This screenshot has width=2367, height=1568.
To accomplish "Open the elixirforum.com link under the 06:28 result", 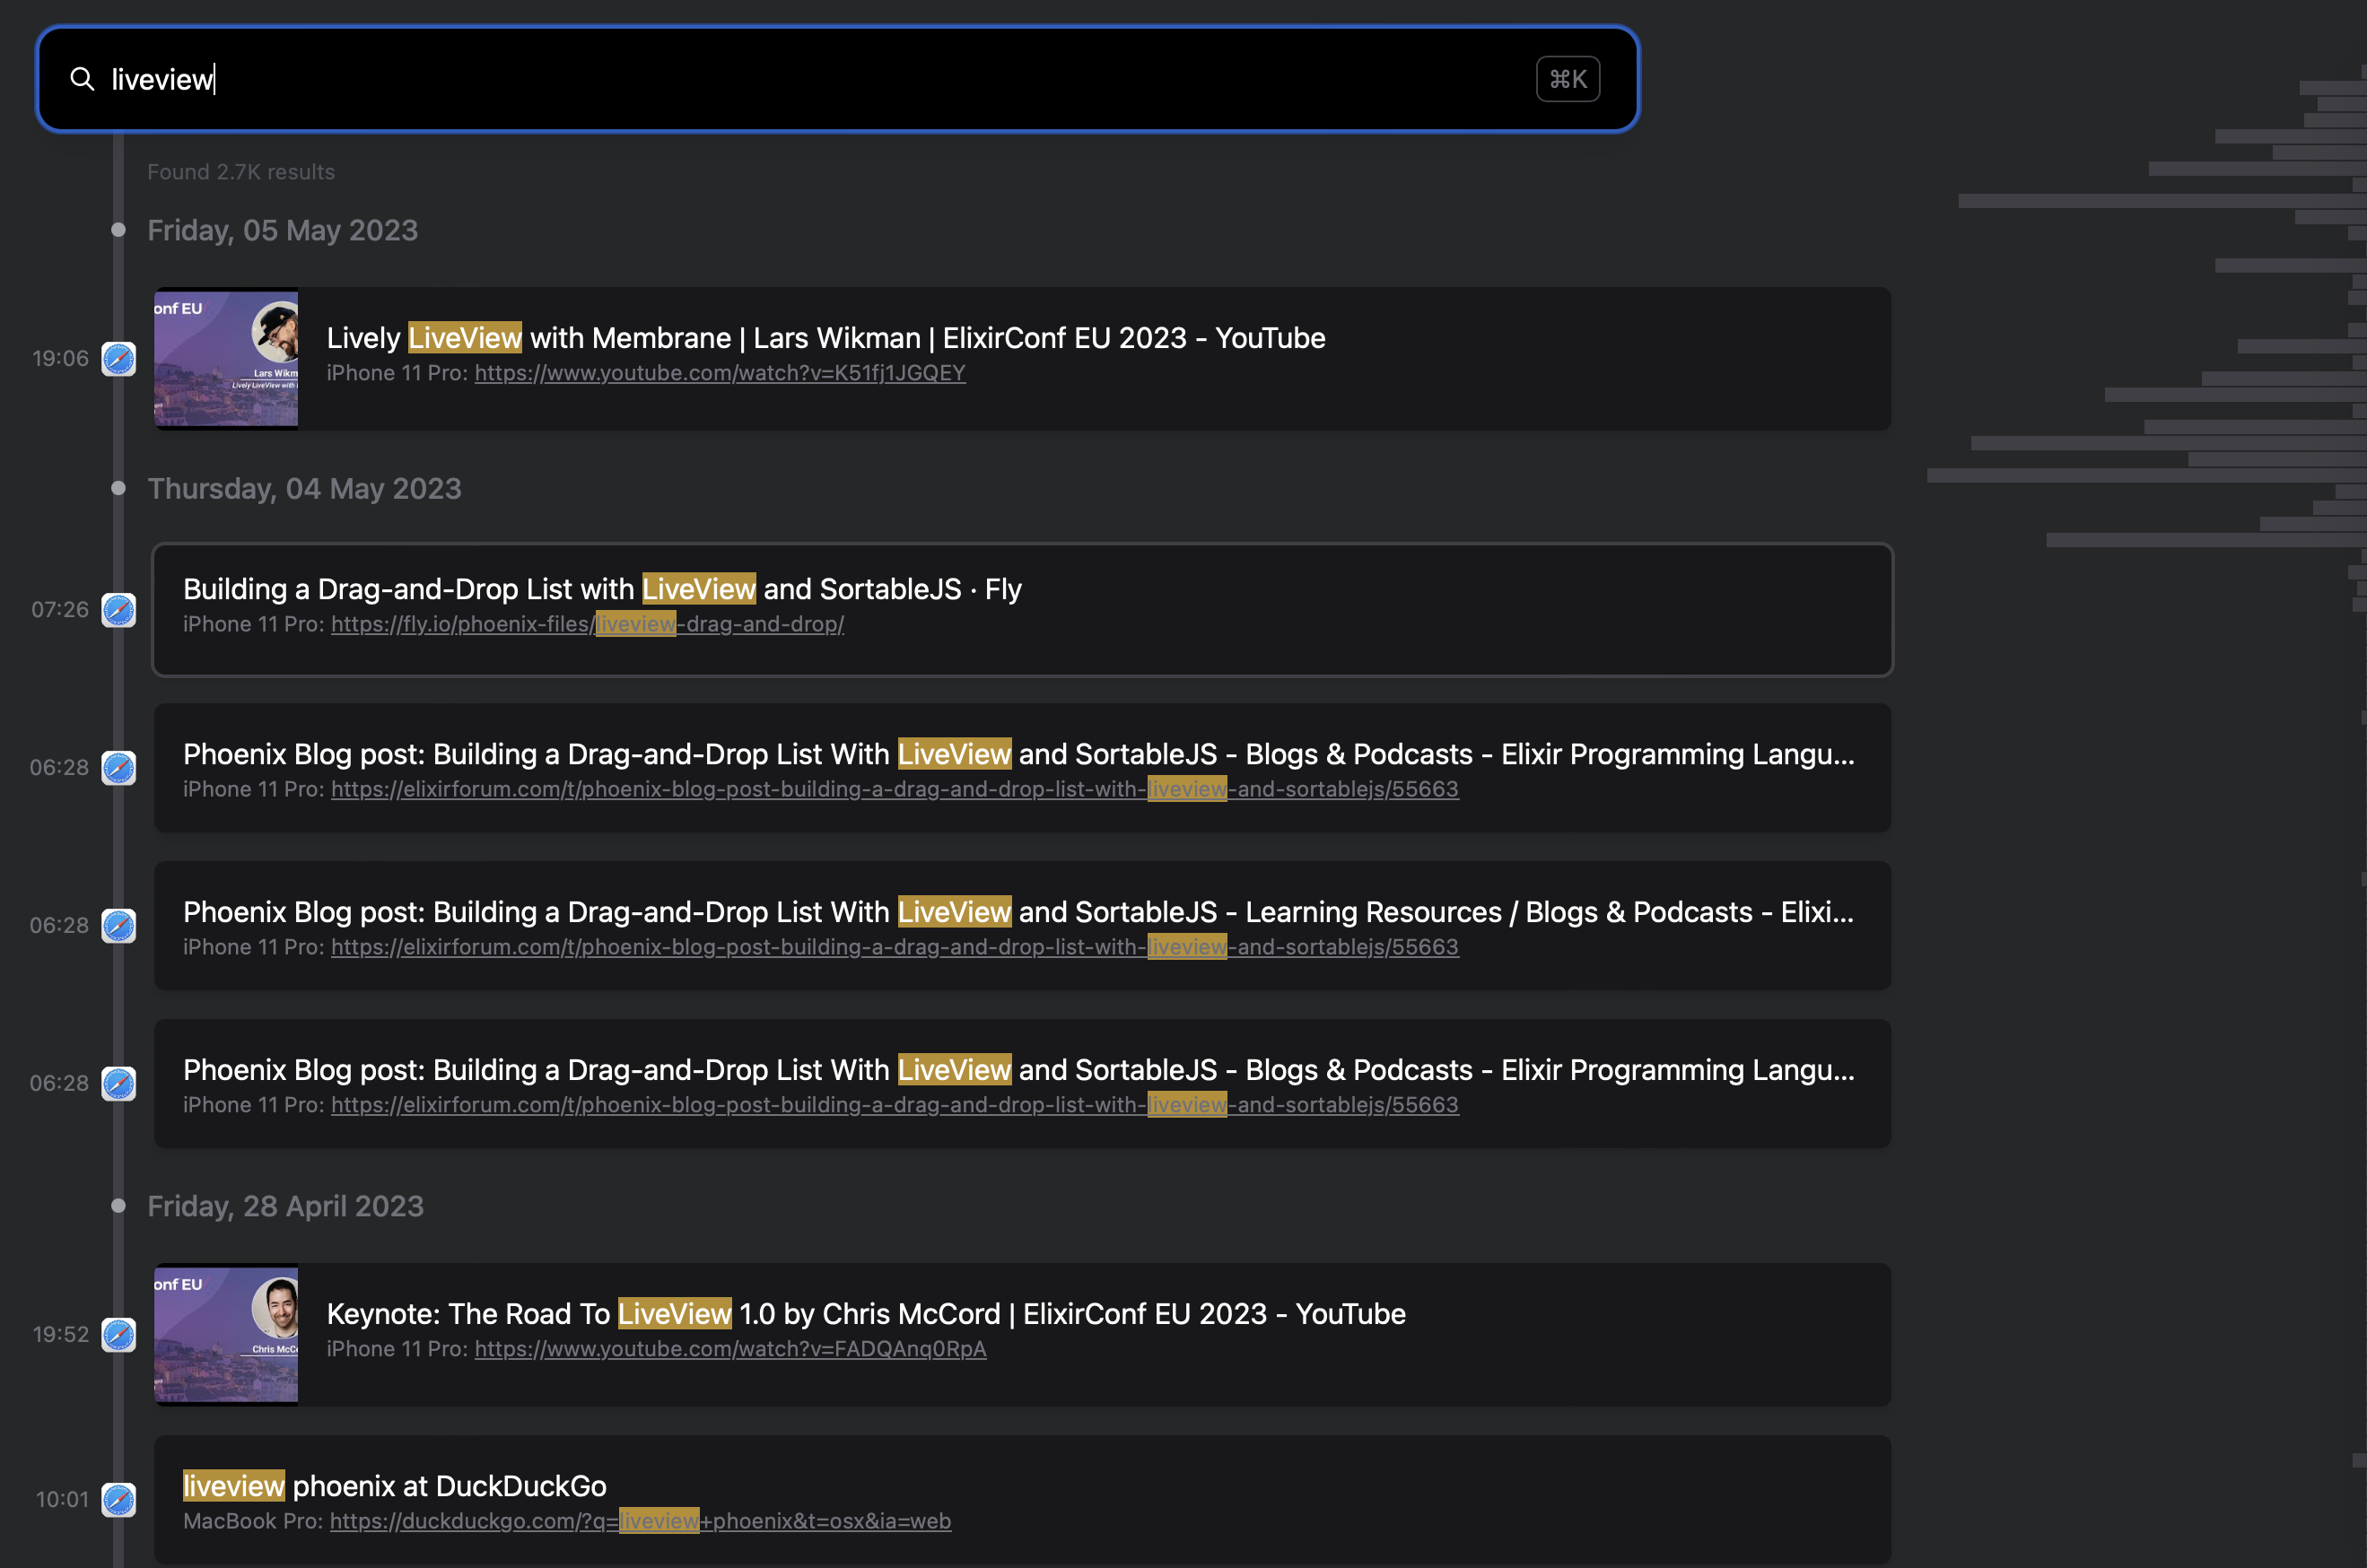I will 893,788.
